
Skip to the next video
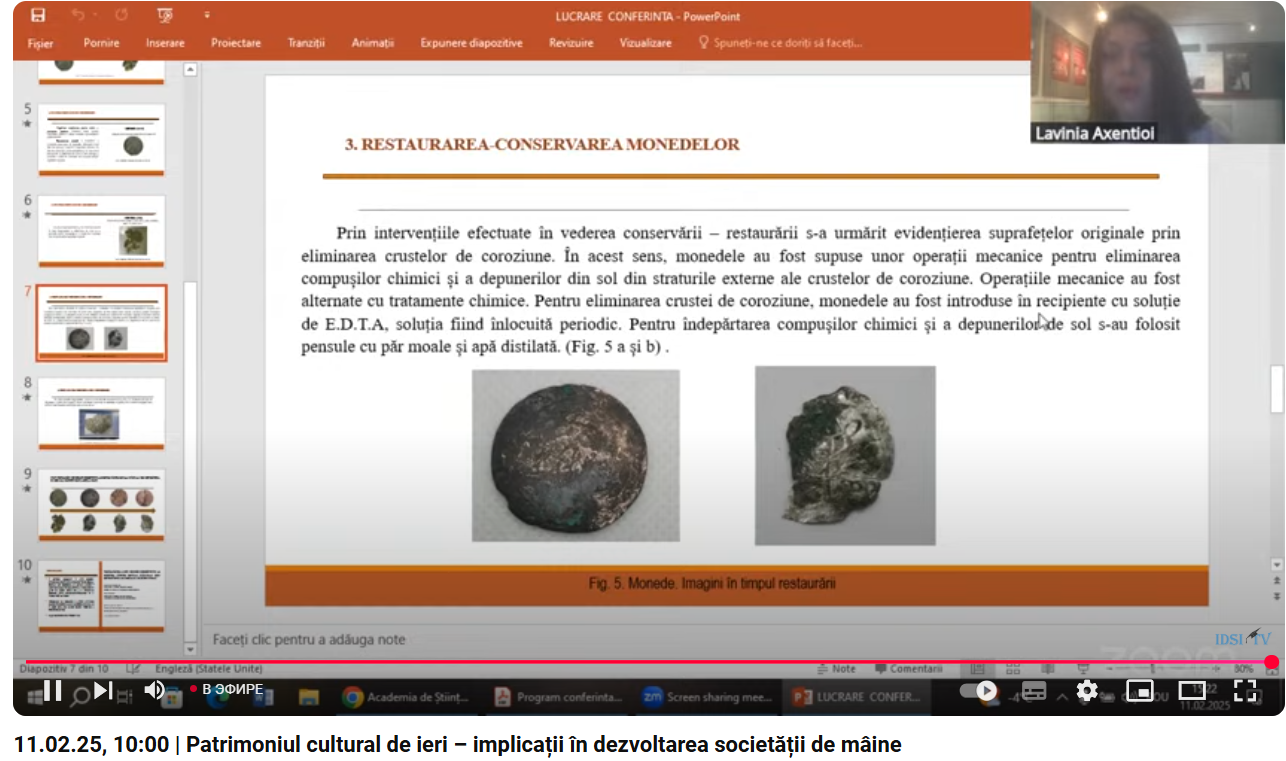[x=104, y=690]
